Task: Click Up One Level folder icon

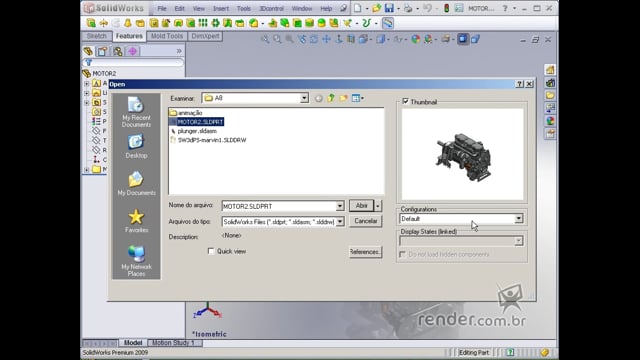Action: (x=331, y=98)
